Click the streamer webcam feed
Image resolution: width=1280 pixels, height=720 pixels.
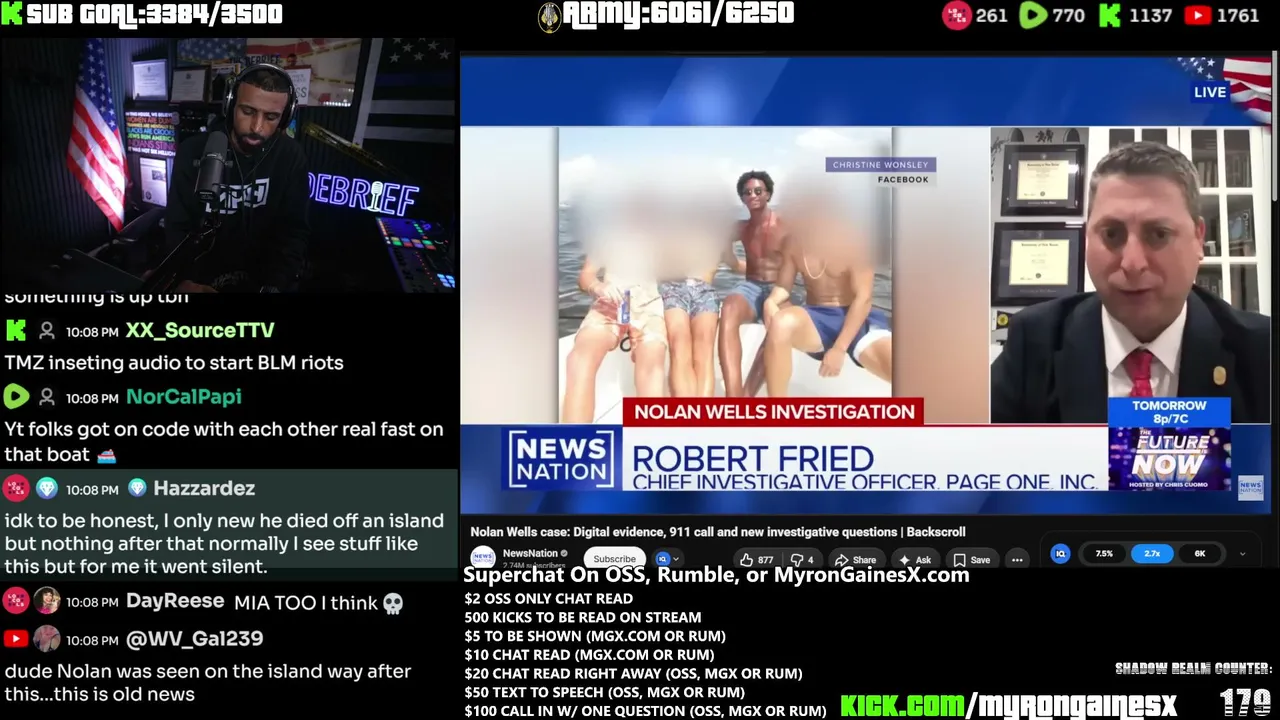pyautogui.click(x=228, y=164)
